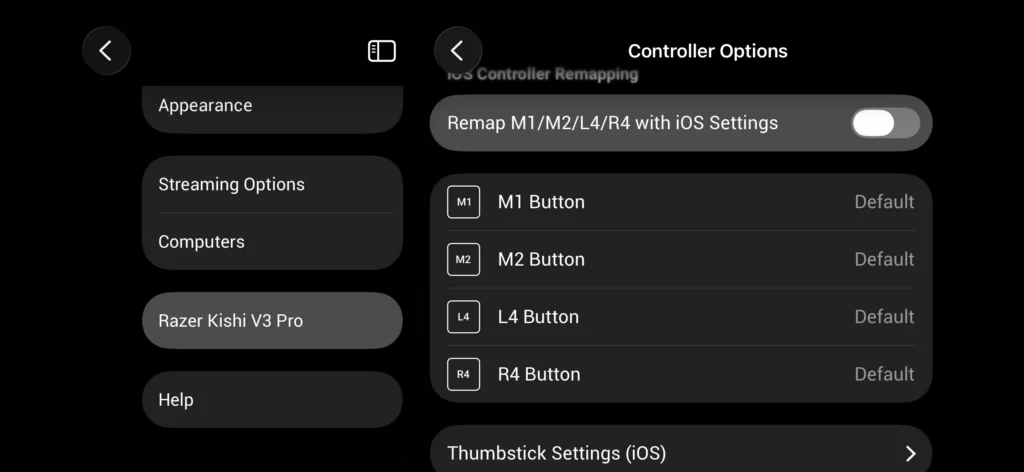Viewport: 1024px width, 472px height.
Task: Tap the sidebar back arrow icon
Action: tap(106, 50)
